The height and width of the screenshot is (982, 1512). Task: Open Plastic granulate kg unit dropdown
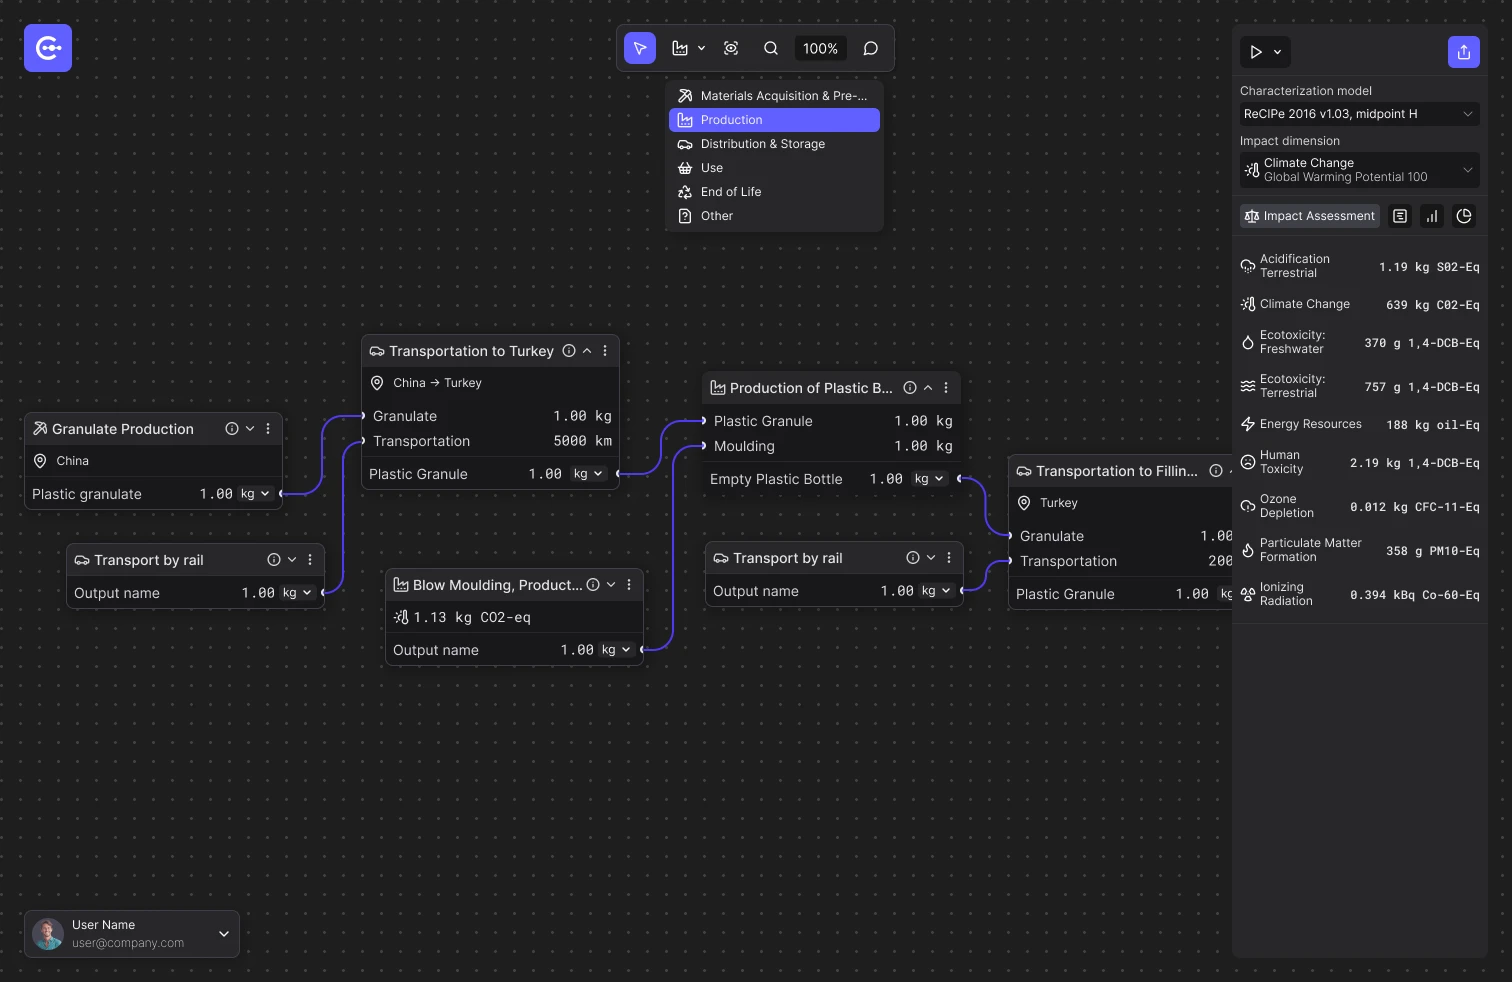tap(255, 494)
